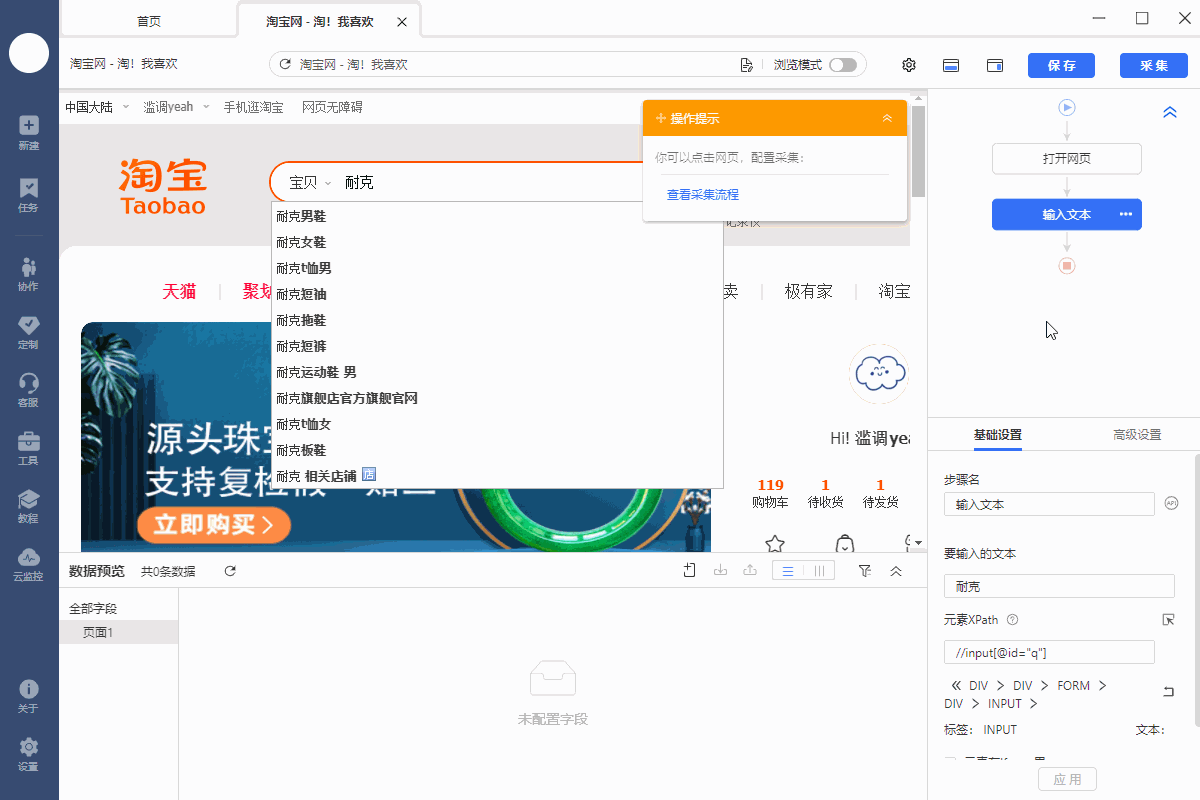Open the 手机逛淘宝 top link

[x=253, y=107]
